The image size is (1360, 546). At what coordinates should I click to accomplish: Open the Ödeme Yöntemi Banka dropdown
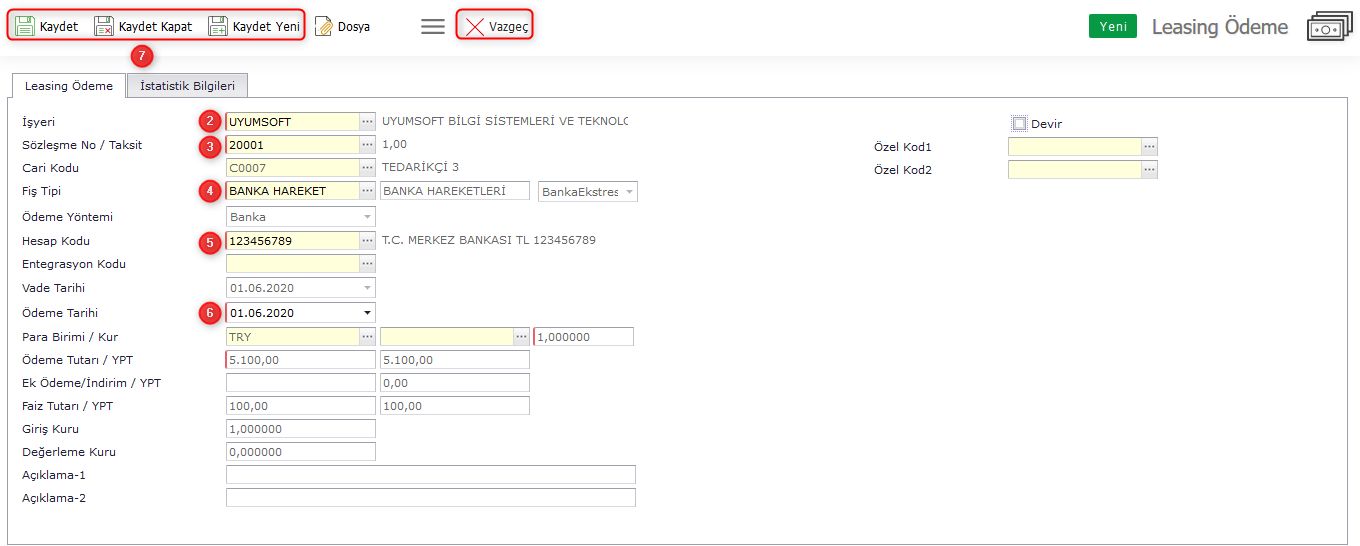(367, 217)
